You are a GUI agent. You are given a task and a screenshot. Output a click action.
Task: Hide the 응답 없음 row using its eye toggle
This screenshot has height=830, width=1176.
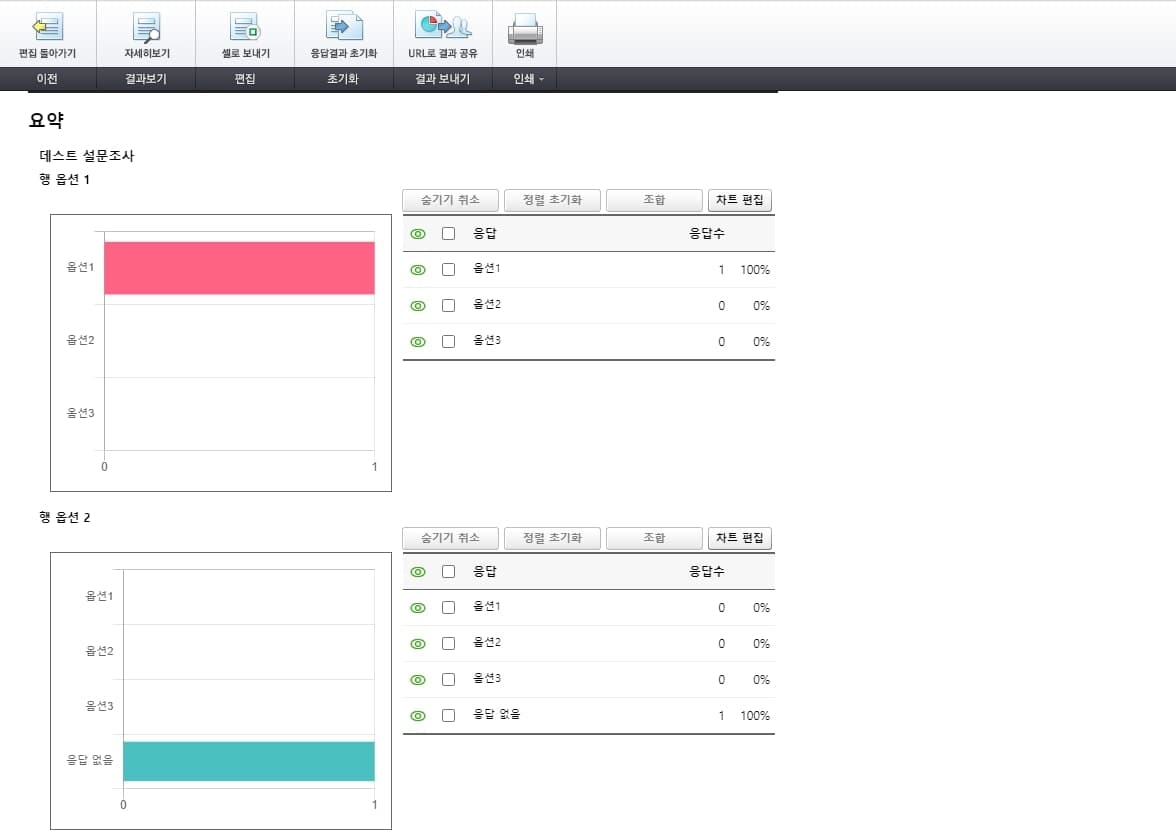pos(418,715)
